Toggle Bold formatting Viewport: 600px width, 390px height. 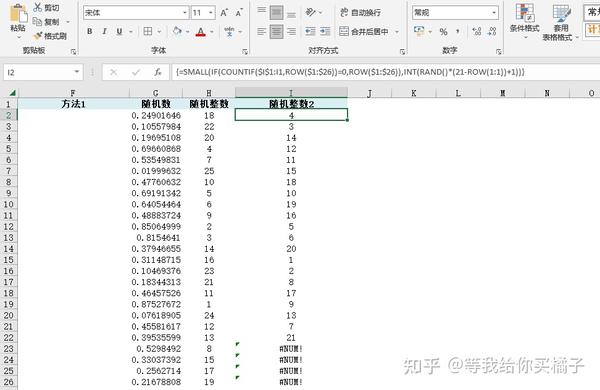pyautogui.click(x=90, y=31)
